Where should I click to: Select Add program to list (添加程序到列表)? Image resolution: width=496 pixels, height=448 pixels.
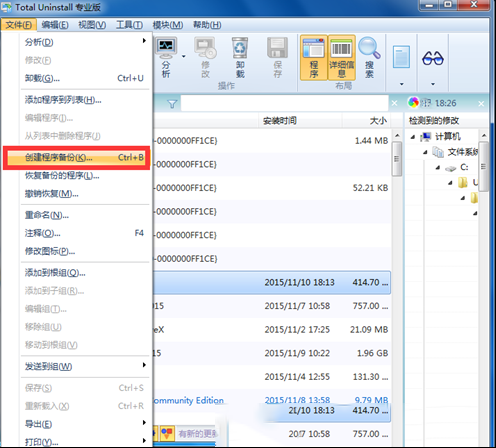pyautogui.click(x=85, y=100)
